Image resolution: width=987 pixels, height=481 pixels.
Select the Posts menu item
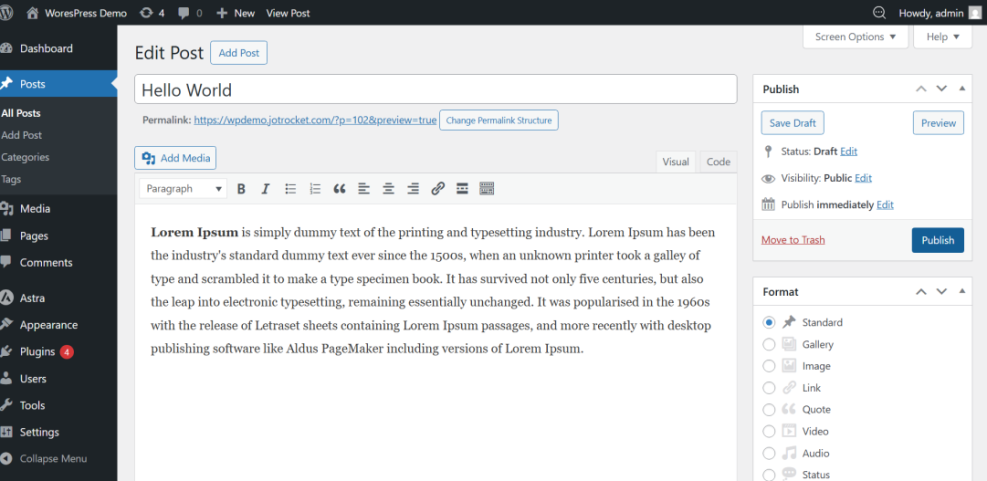point(59,84)
